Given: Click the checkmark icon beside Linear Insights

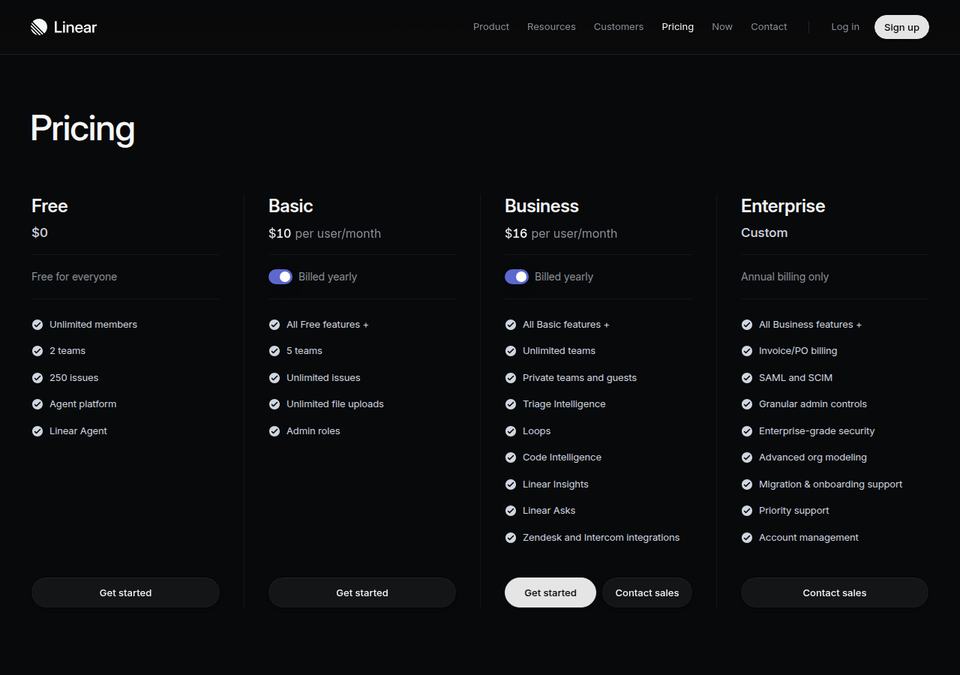Looking at the screenshot, I should click(x=511, y=485).
